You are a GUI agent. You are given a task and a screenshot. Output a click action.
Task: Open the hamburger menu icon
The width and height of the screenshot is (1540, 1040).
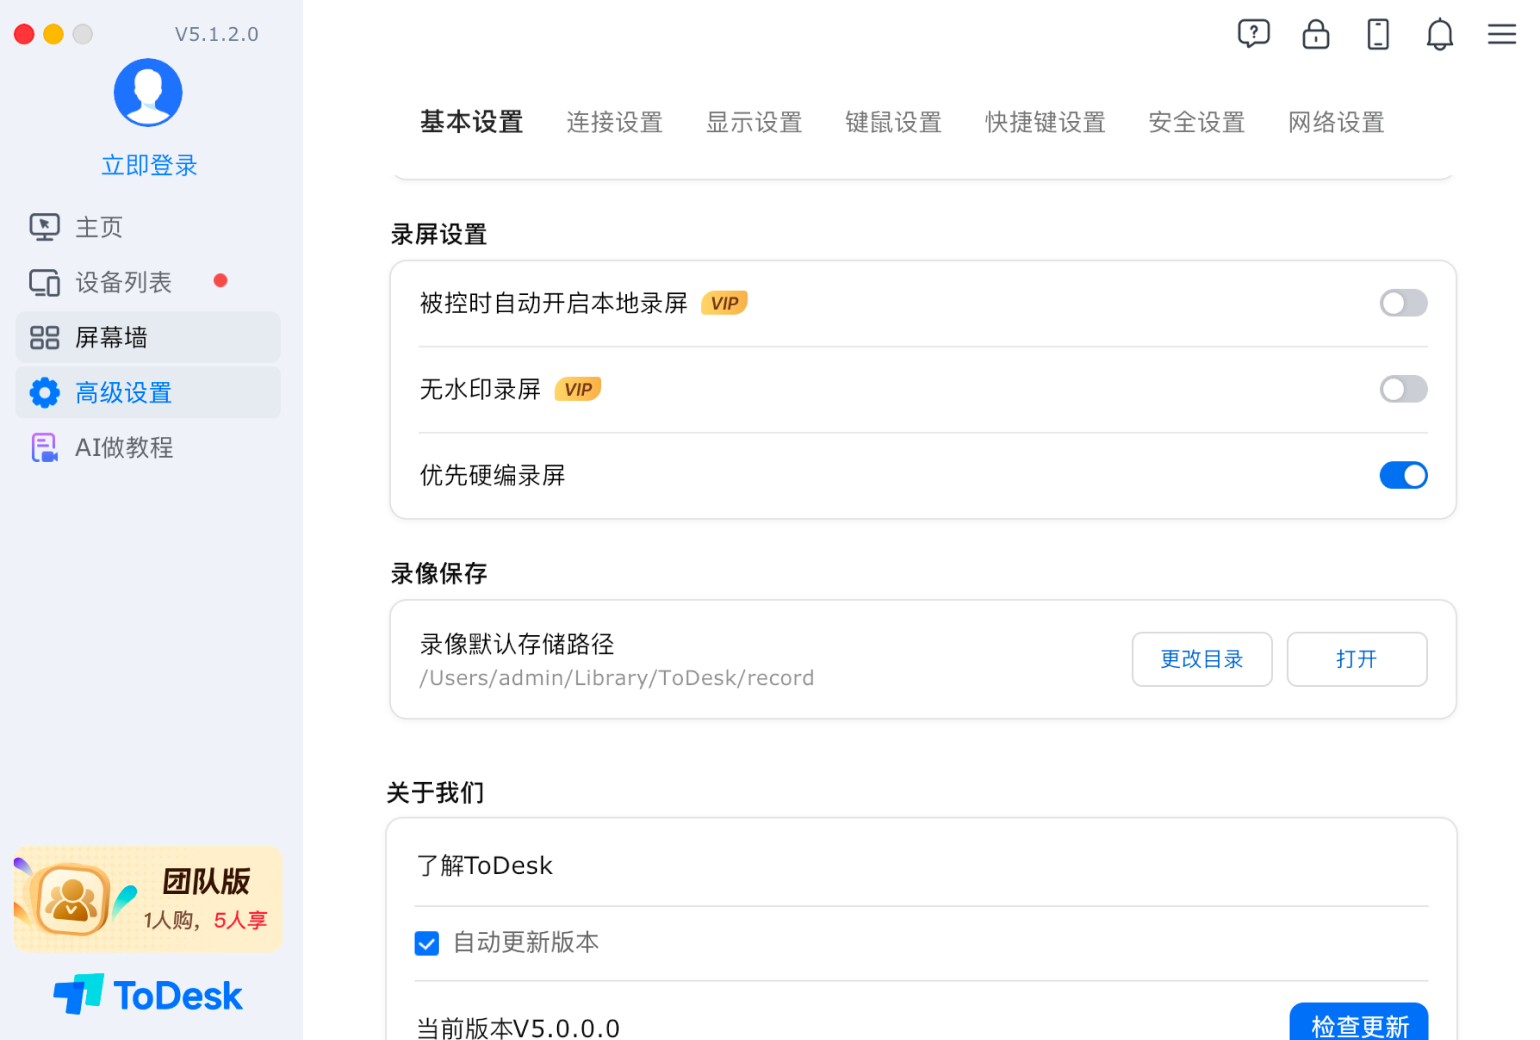click(x=1502, y=34)
